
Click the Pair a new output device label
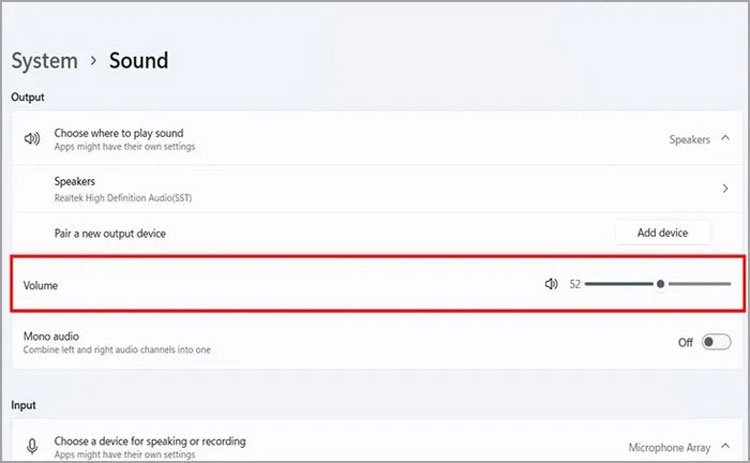point(110,233)
